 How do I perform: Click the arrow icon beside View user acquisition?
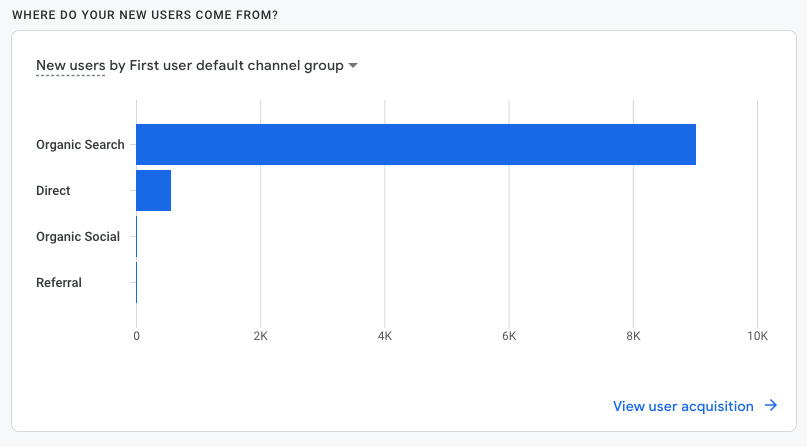click(771, 406)
